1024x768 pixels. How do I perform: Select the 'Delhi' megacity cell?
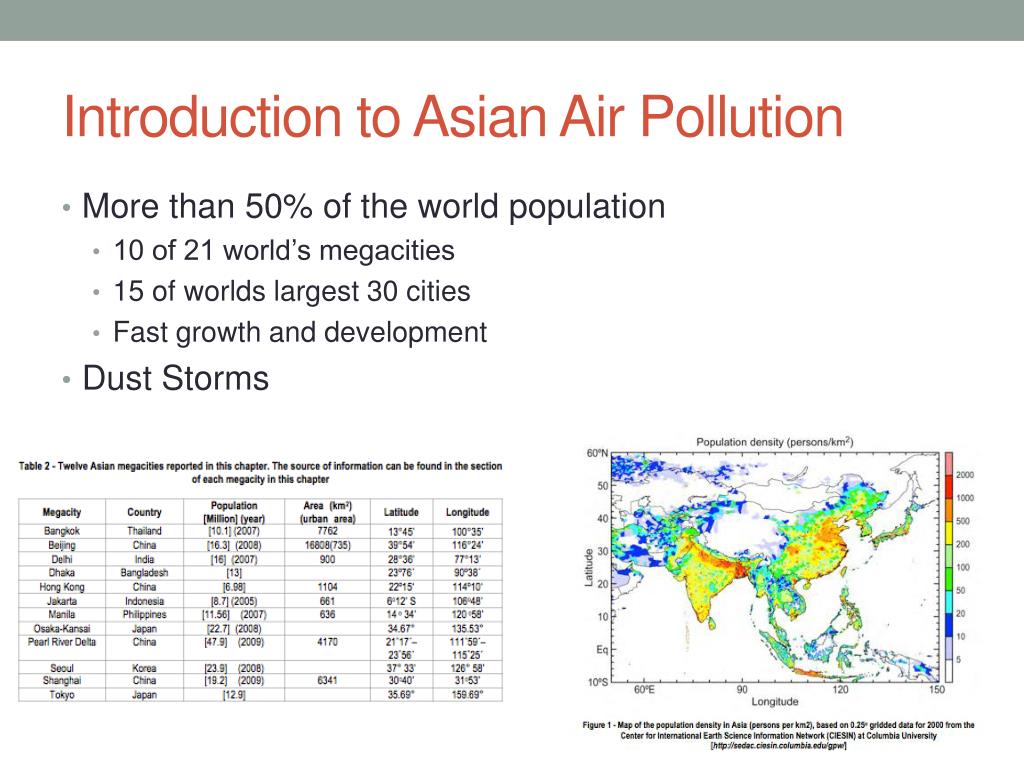62,559
